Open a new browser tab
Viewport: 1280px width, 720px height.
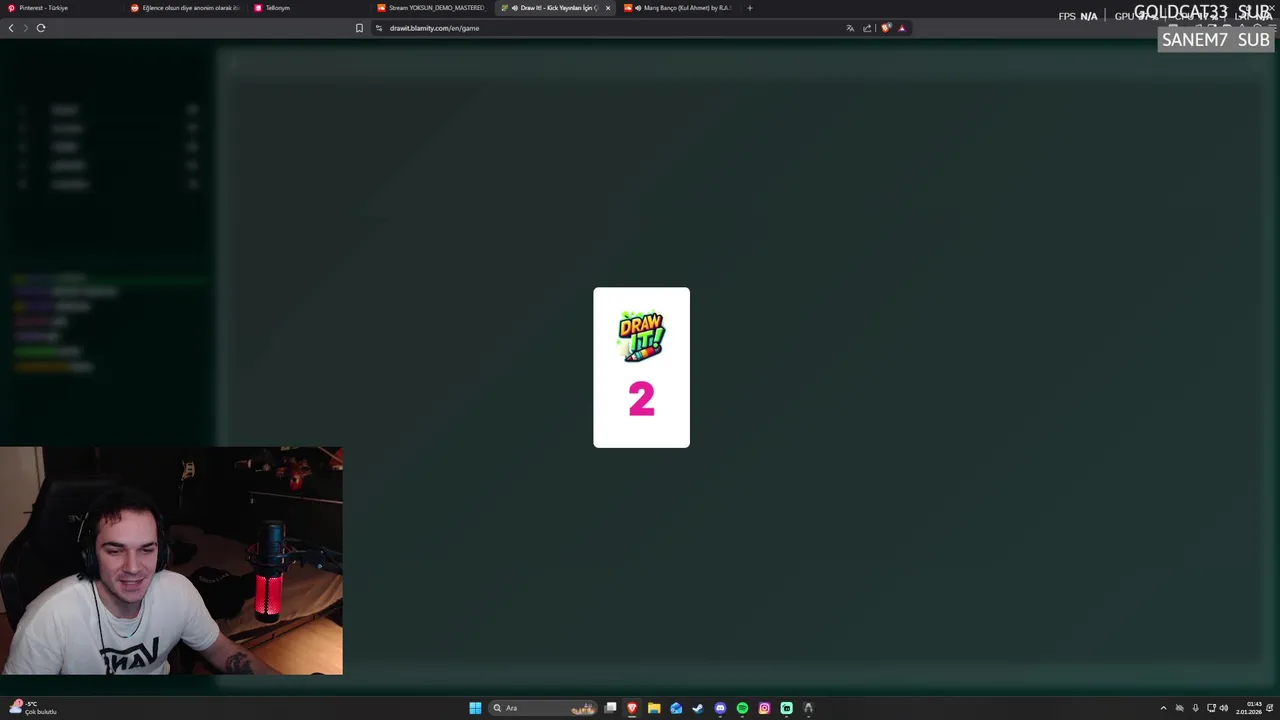click(x=750, y=8)
